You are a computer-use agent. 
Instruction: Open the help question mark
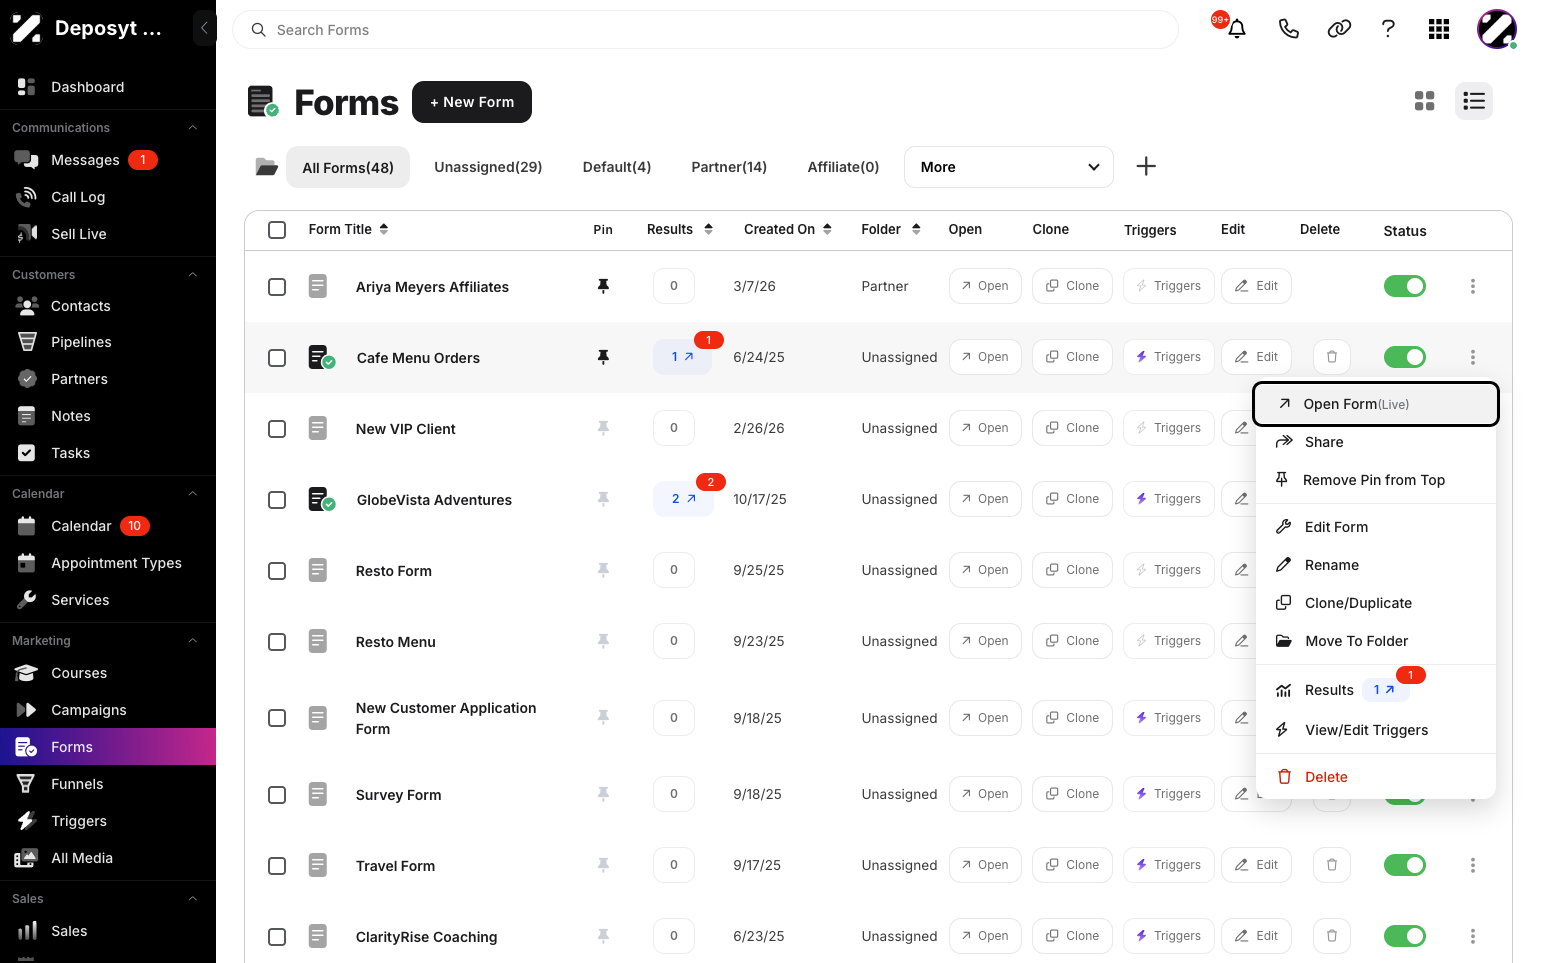coord(1388,29)
